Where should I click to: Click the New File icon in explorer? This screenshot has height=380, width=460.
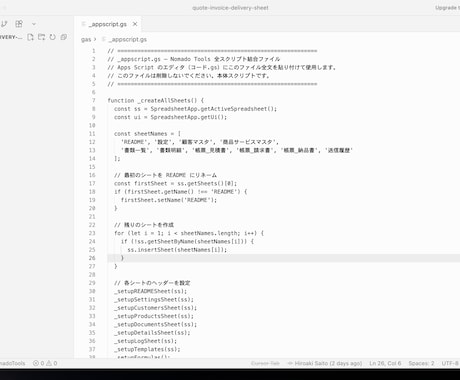[30, 37]
